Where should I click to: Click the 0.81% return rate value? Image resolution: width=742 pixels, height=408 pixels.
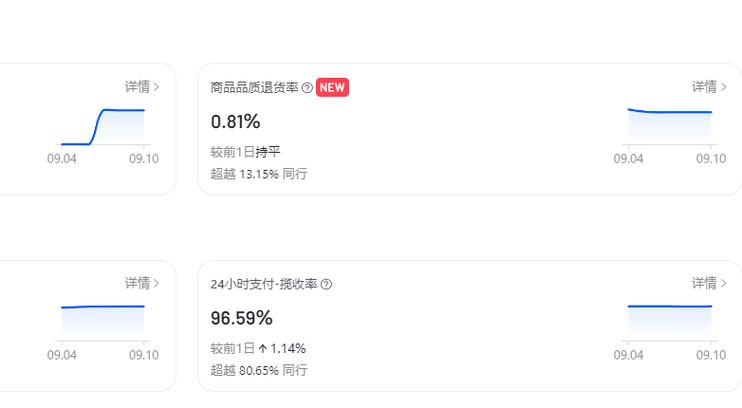click(236, 122)
